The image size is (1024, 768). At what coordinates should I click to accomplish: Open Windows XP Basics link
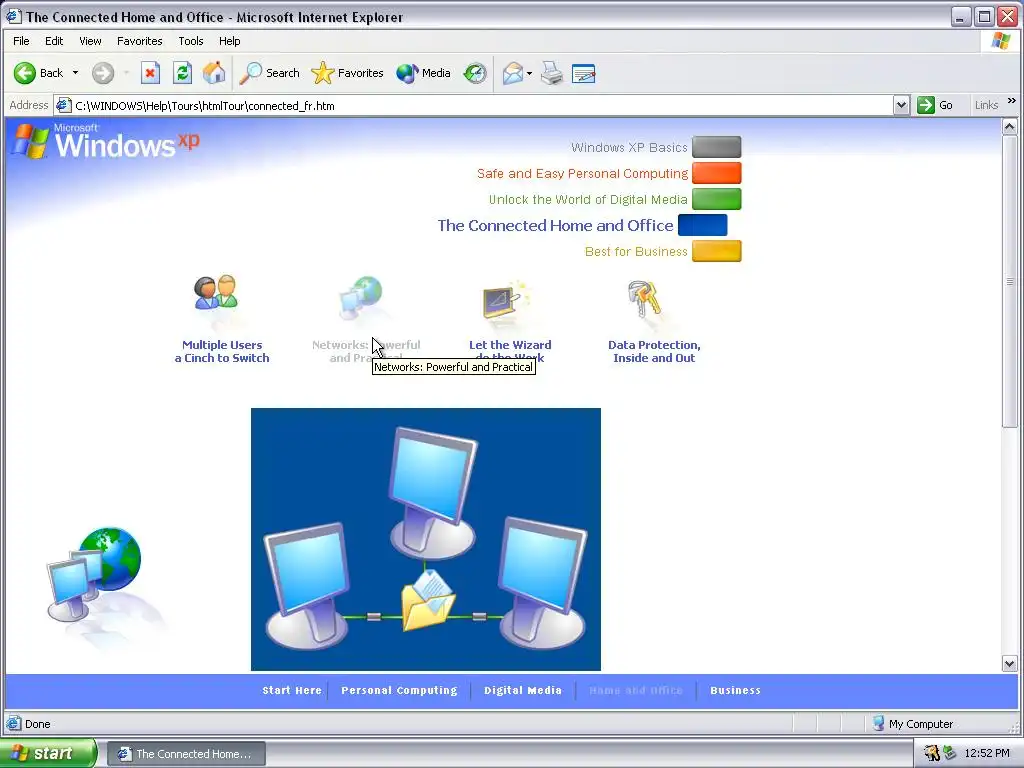tap(629, 148)
